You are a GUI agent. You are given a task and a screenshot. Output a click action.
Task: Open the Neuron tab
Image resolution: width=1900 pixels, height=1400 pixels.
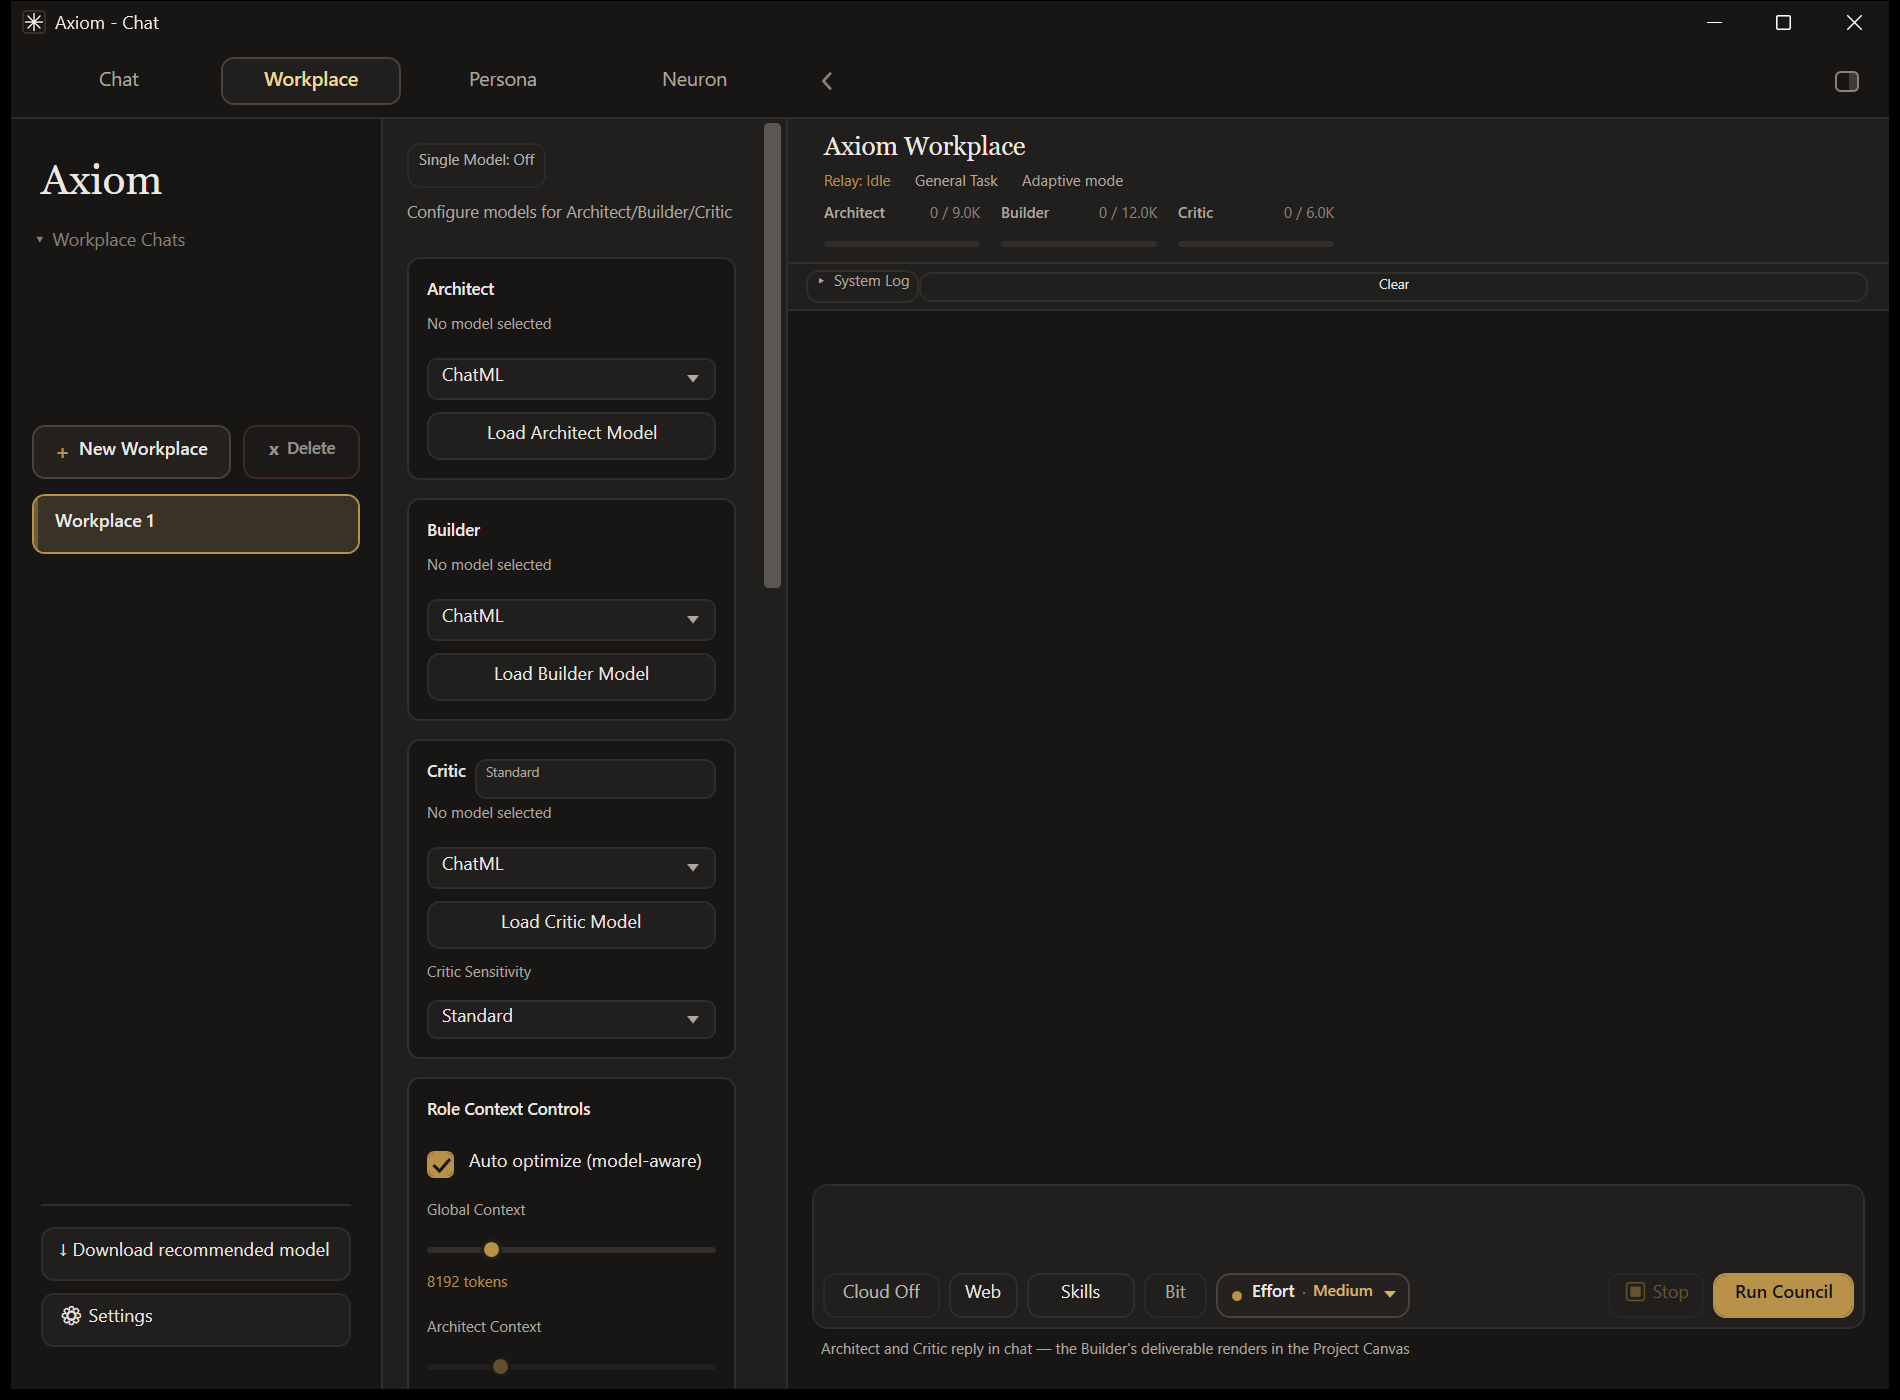[x=695, y=80]
